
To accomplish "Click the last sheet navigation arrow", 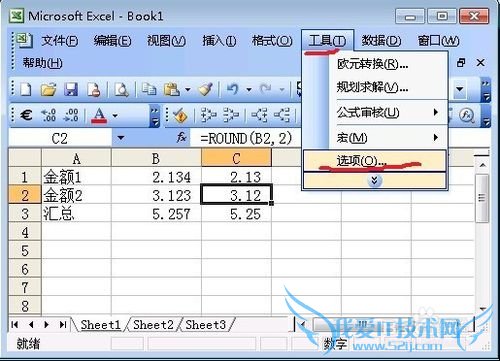I will click(63, 324).
